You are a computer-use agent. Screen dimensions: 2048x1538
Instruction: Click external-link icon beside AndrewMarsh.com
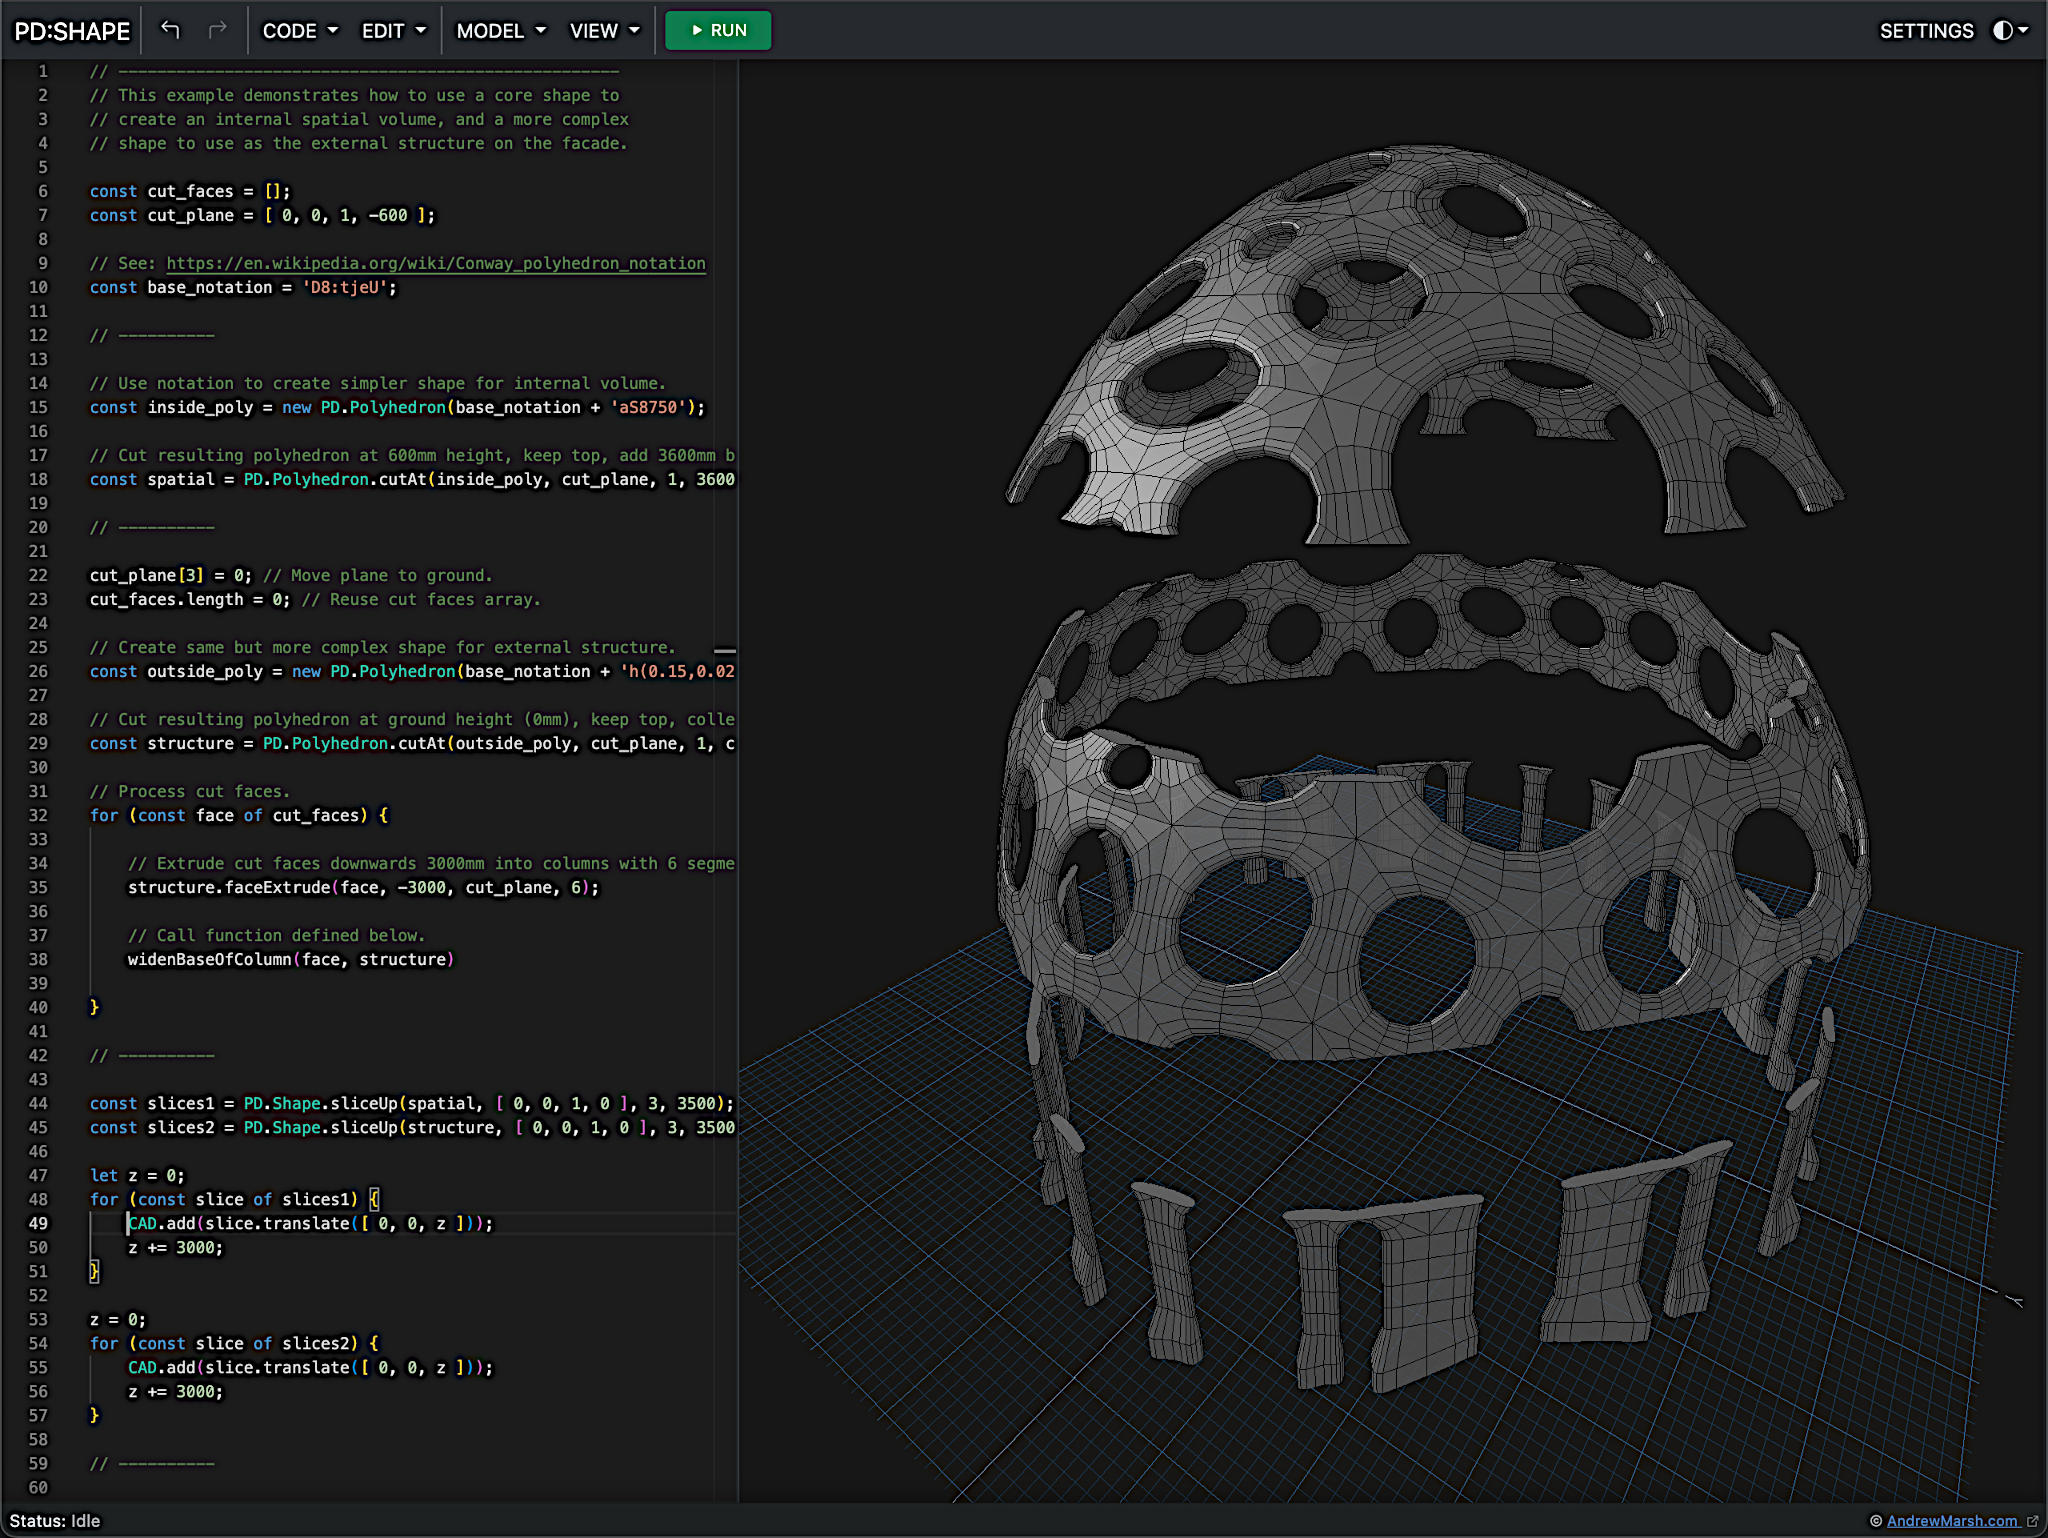coord(2032,1521)
